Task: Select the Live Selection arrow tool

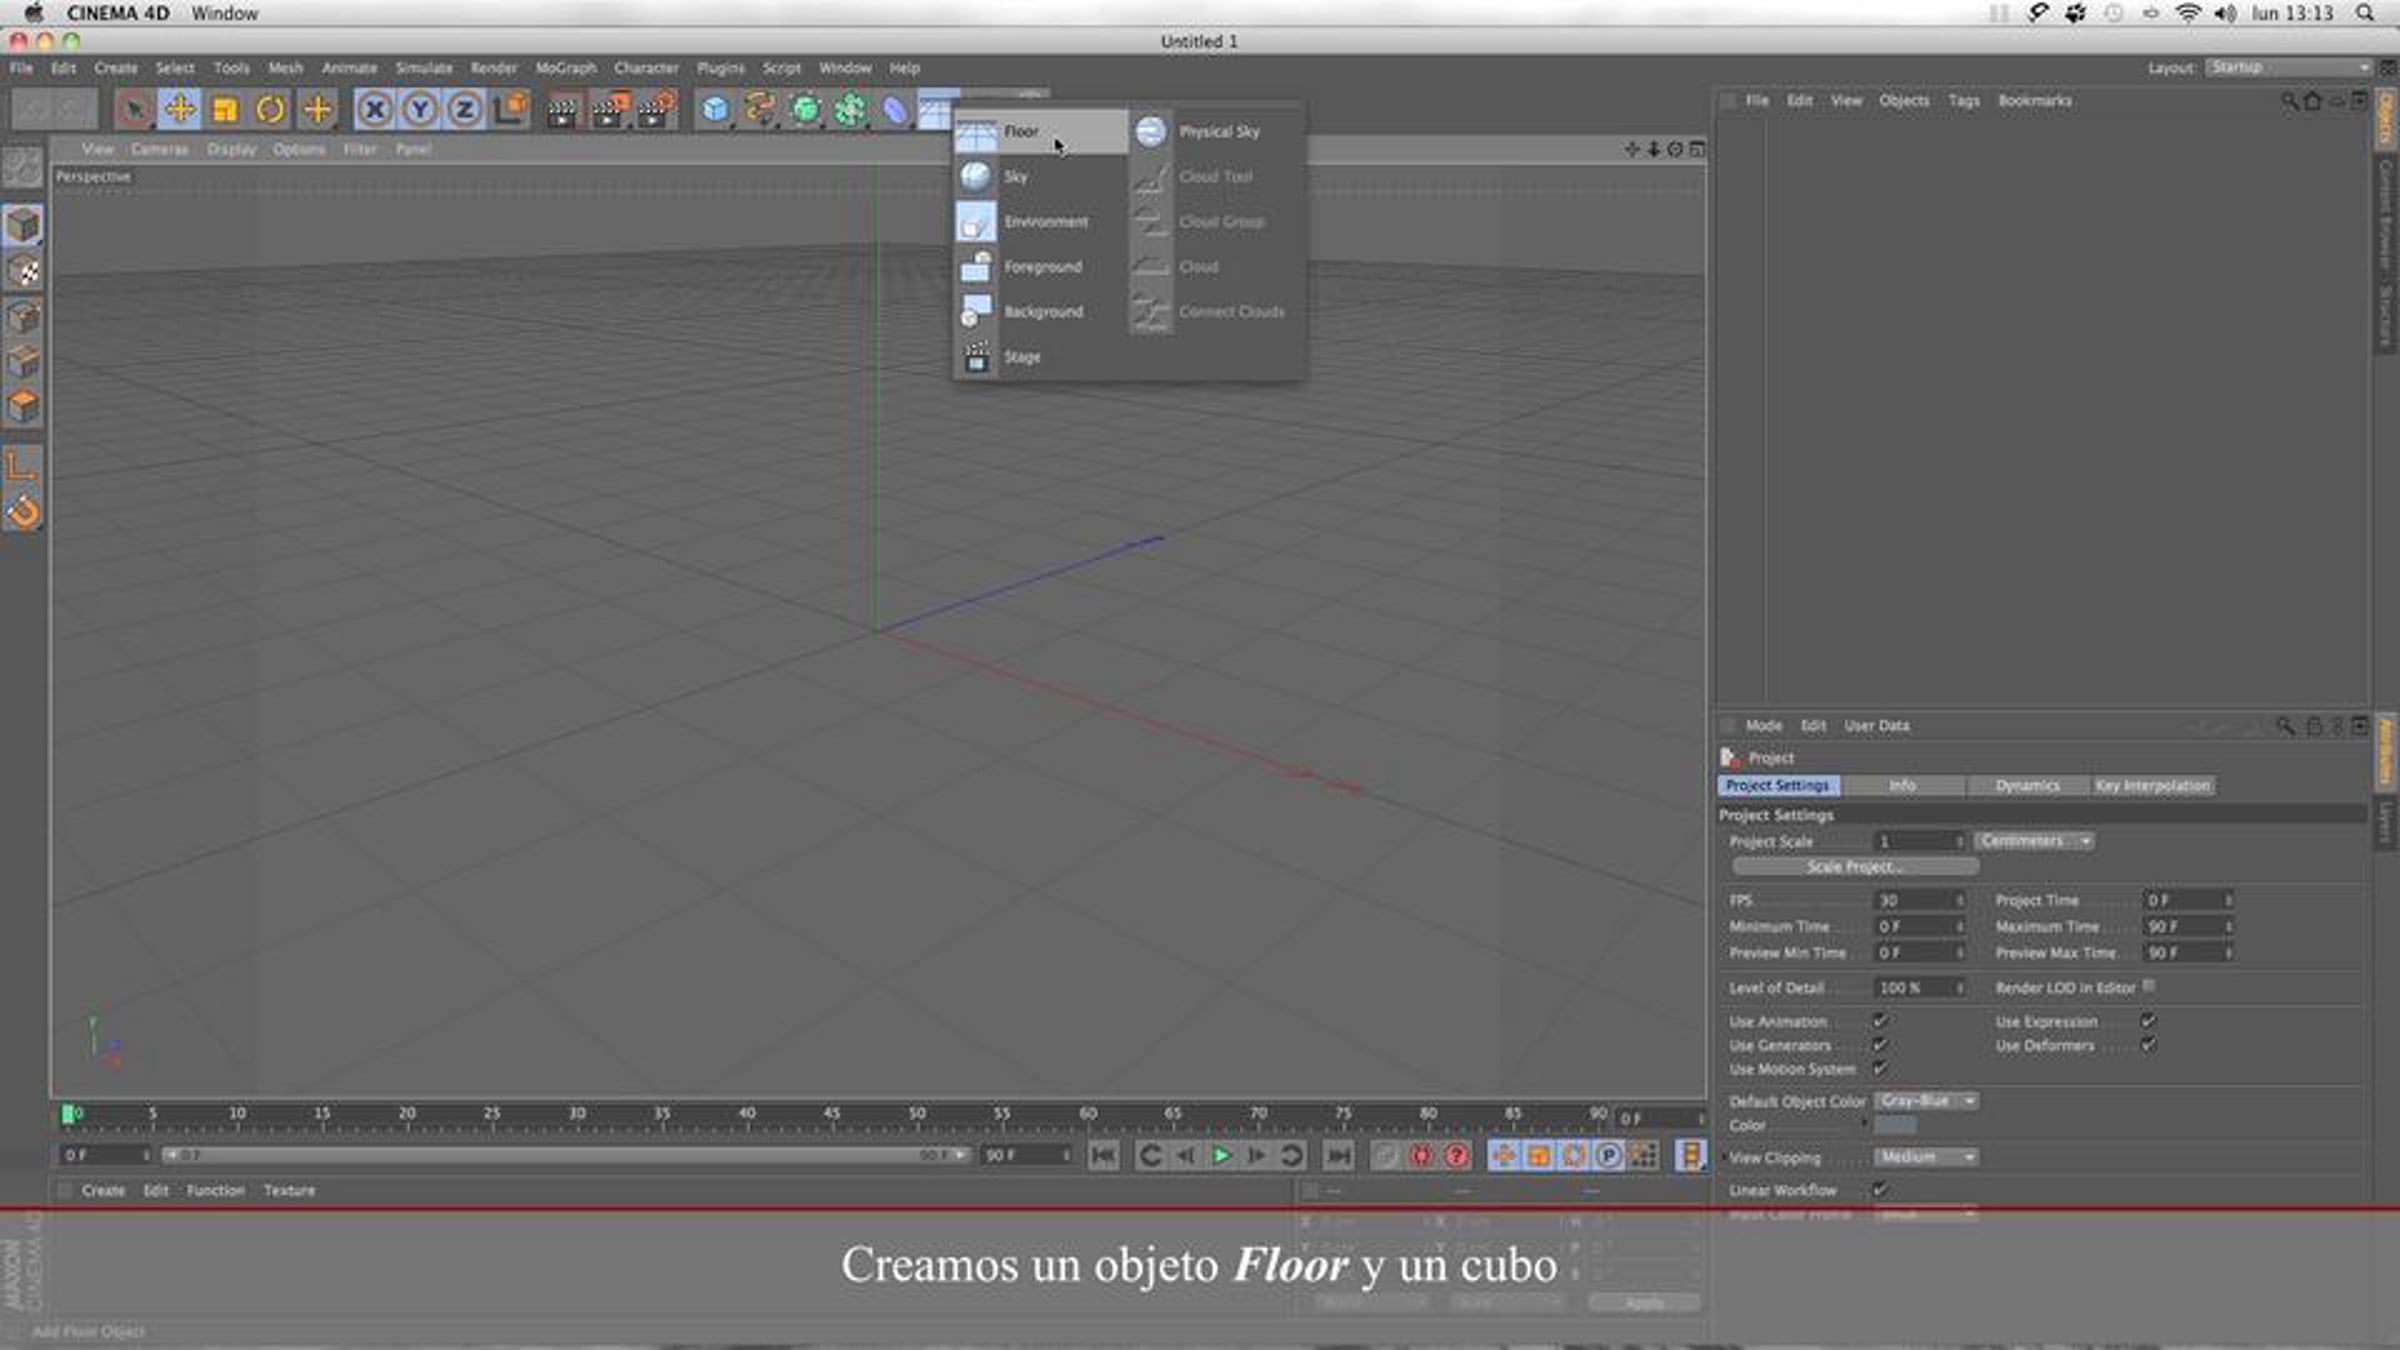Action: 133,109
